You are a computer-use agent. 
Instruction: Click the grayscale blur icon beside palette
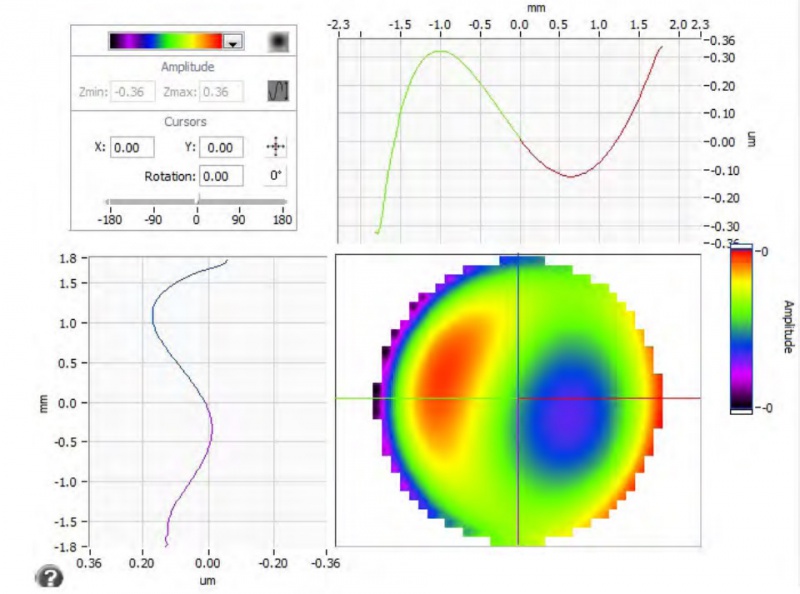(x=277, y=41)
